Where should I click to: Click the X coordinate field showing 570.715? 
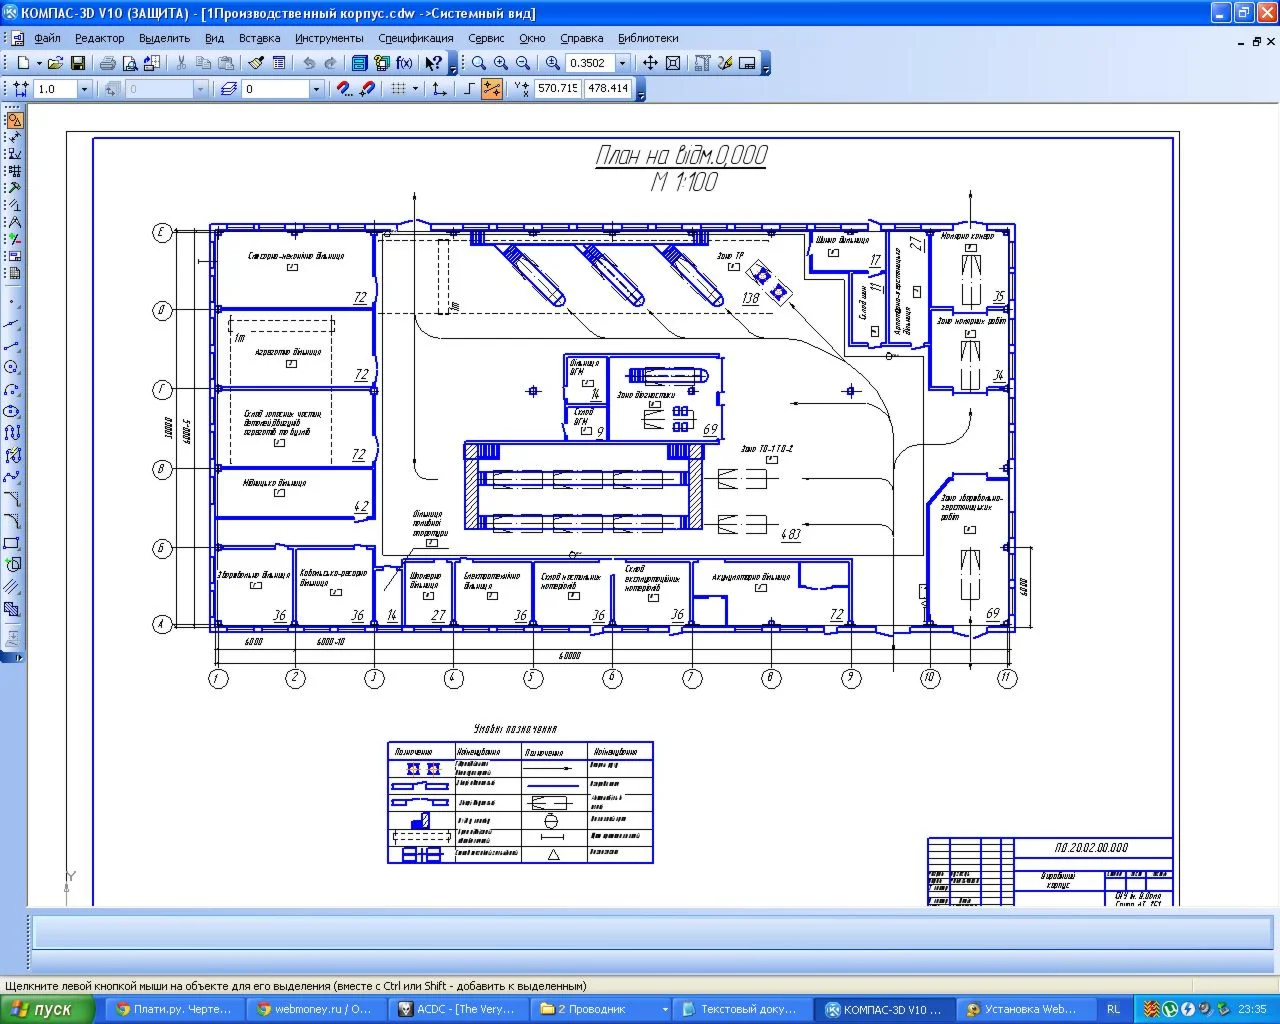pyautogui.click(x=557, y=89)
